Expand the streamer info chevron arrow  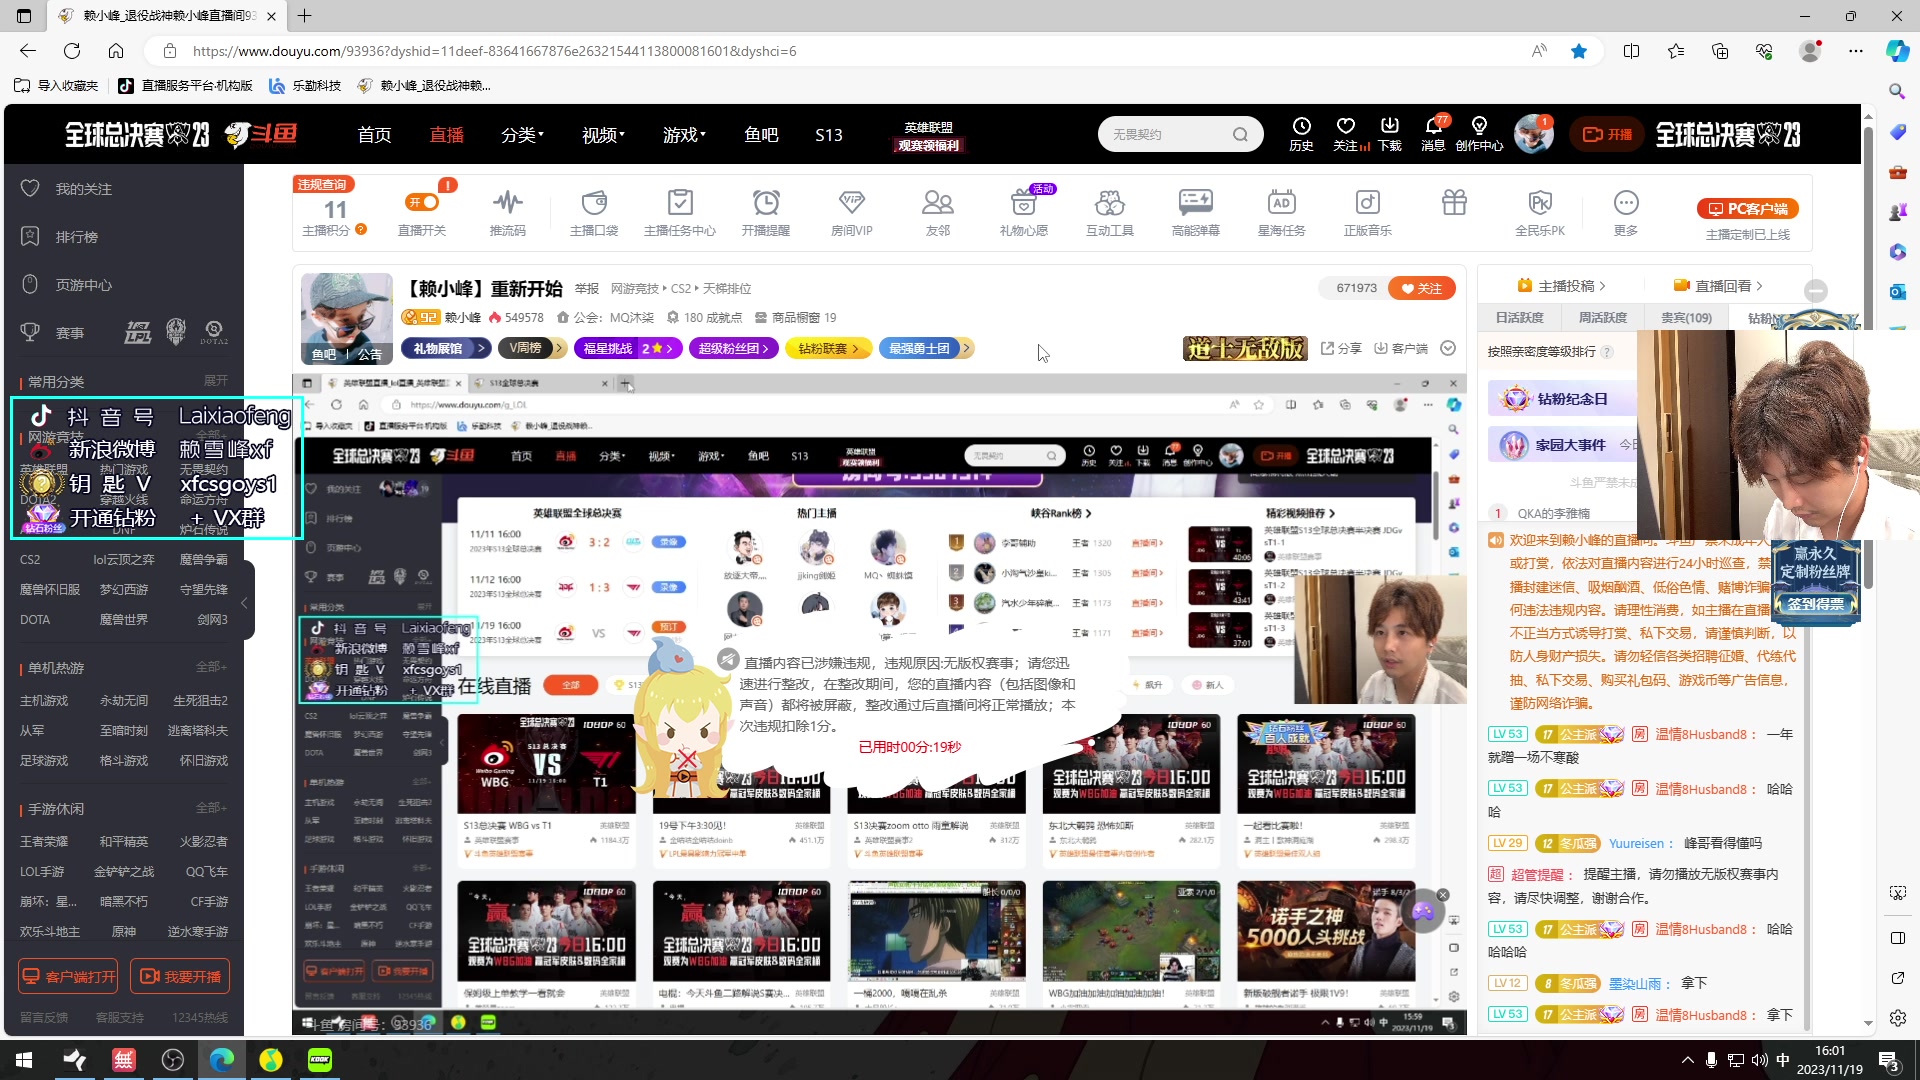(1448, 348)
